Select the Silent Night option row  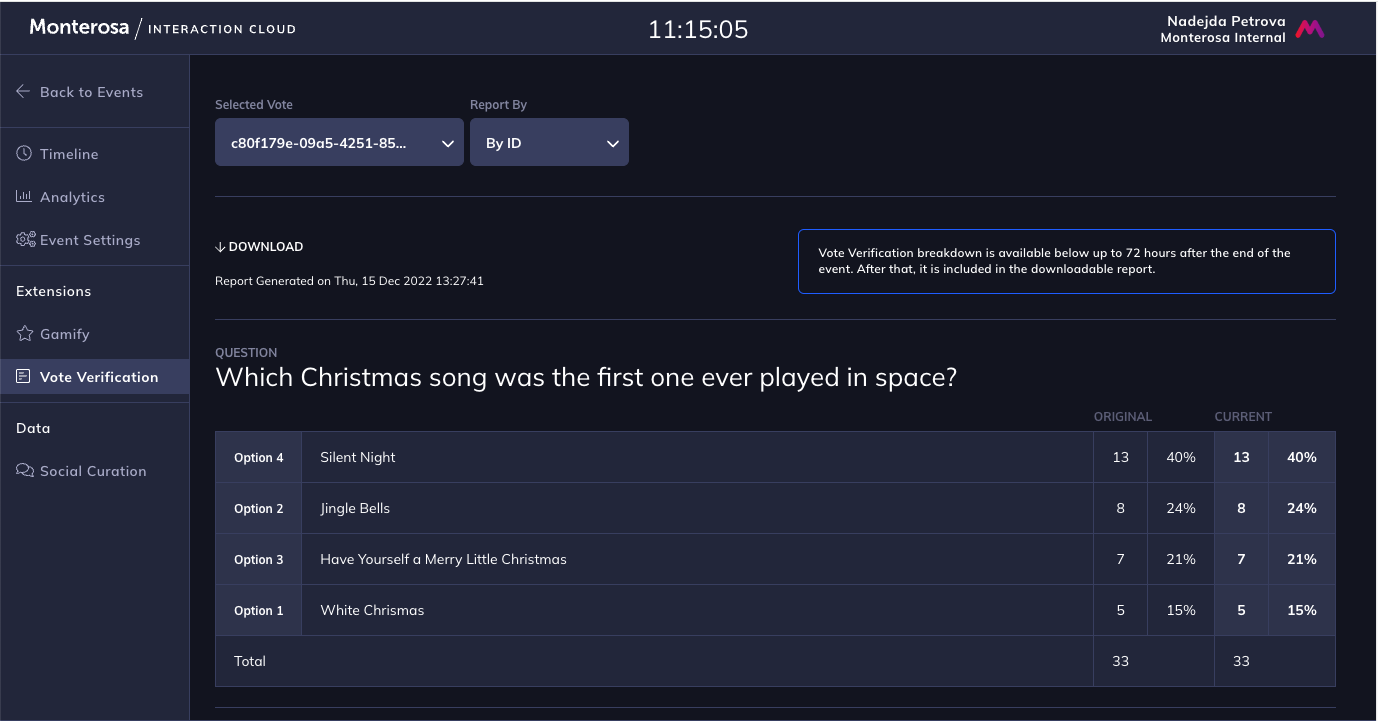pyautogui.click(x=358, y=457)
